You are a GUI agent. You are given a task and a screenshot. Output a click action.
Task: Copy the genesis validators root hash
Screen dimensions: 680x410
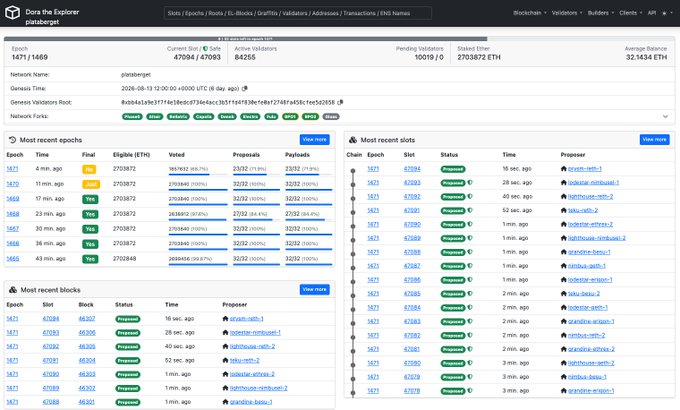340,102
